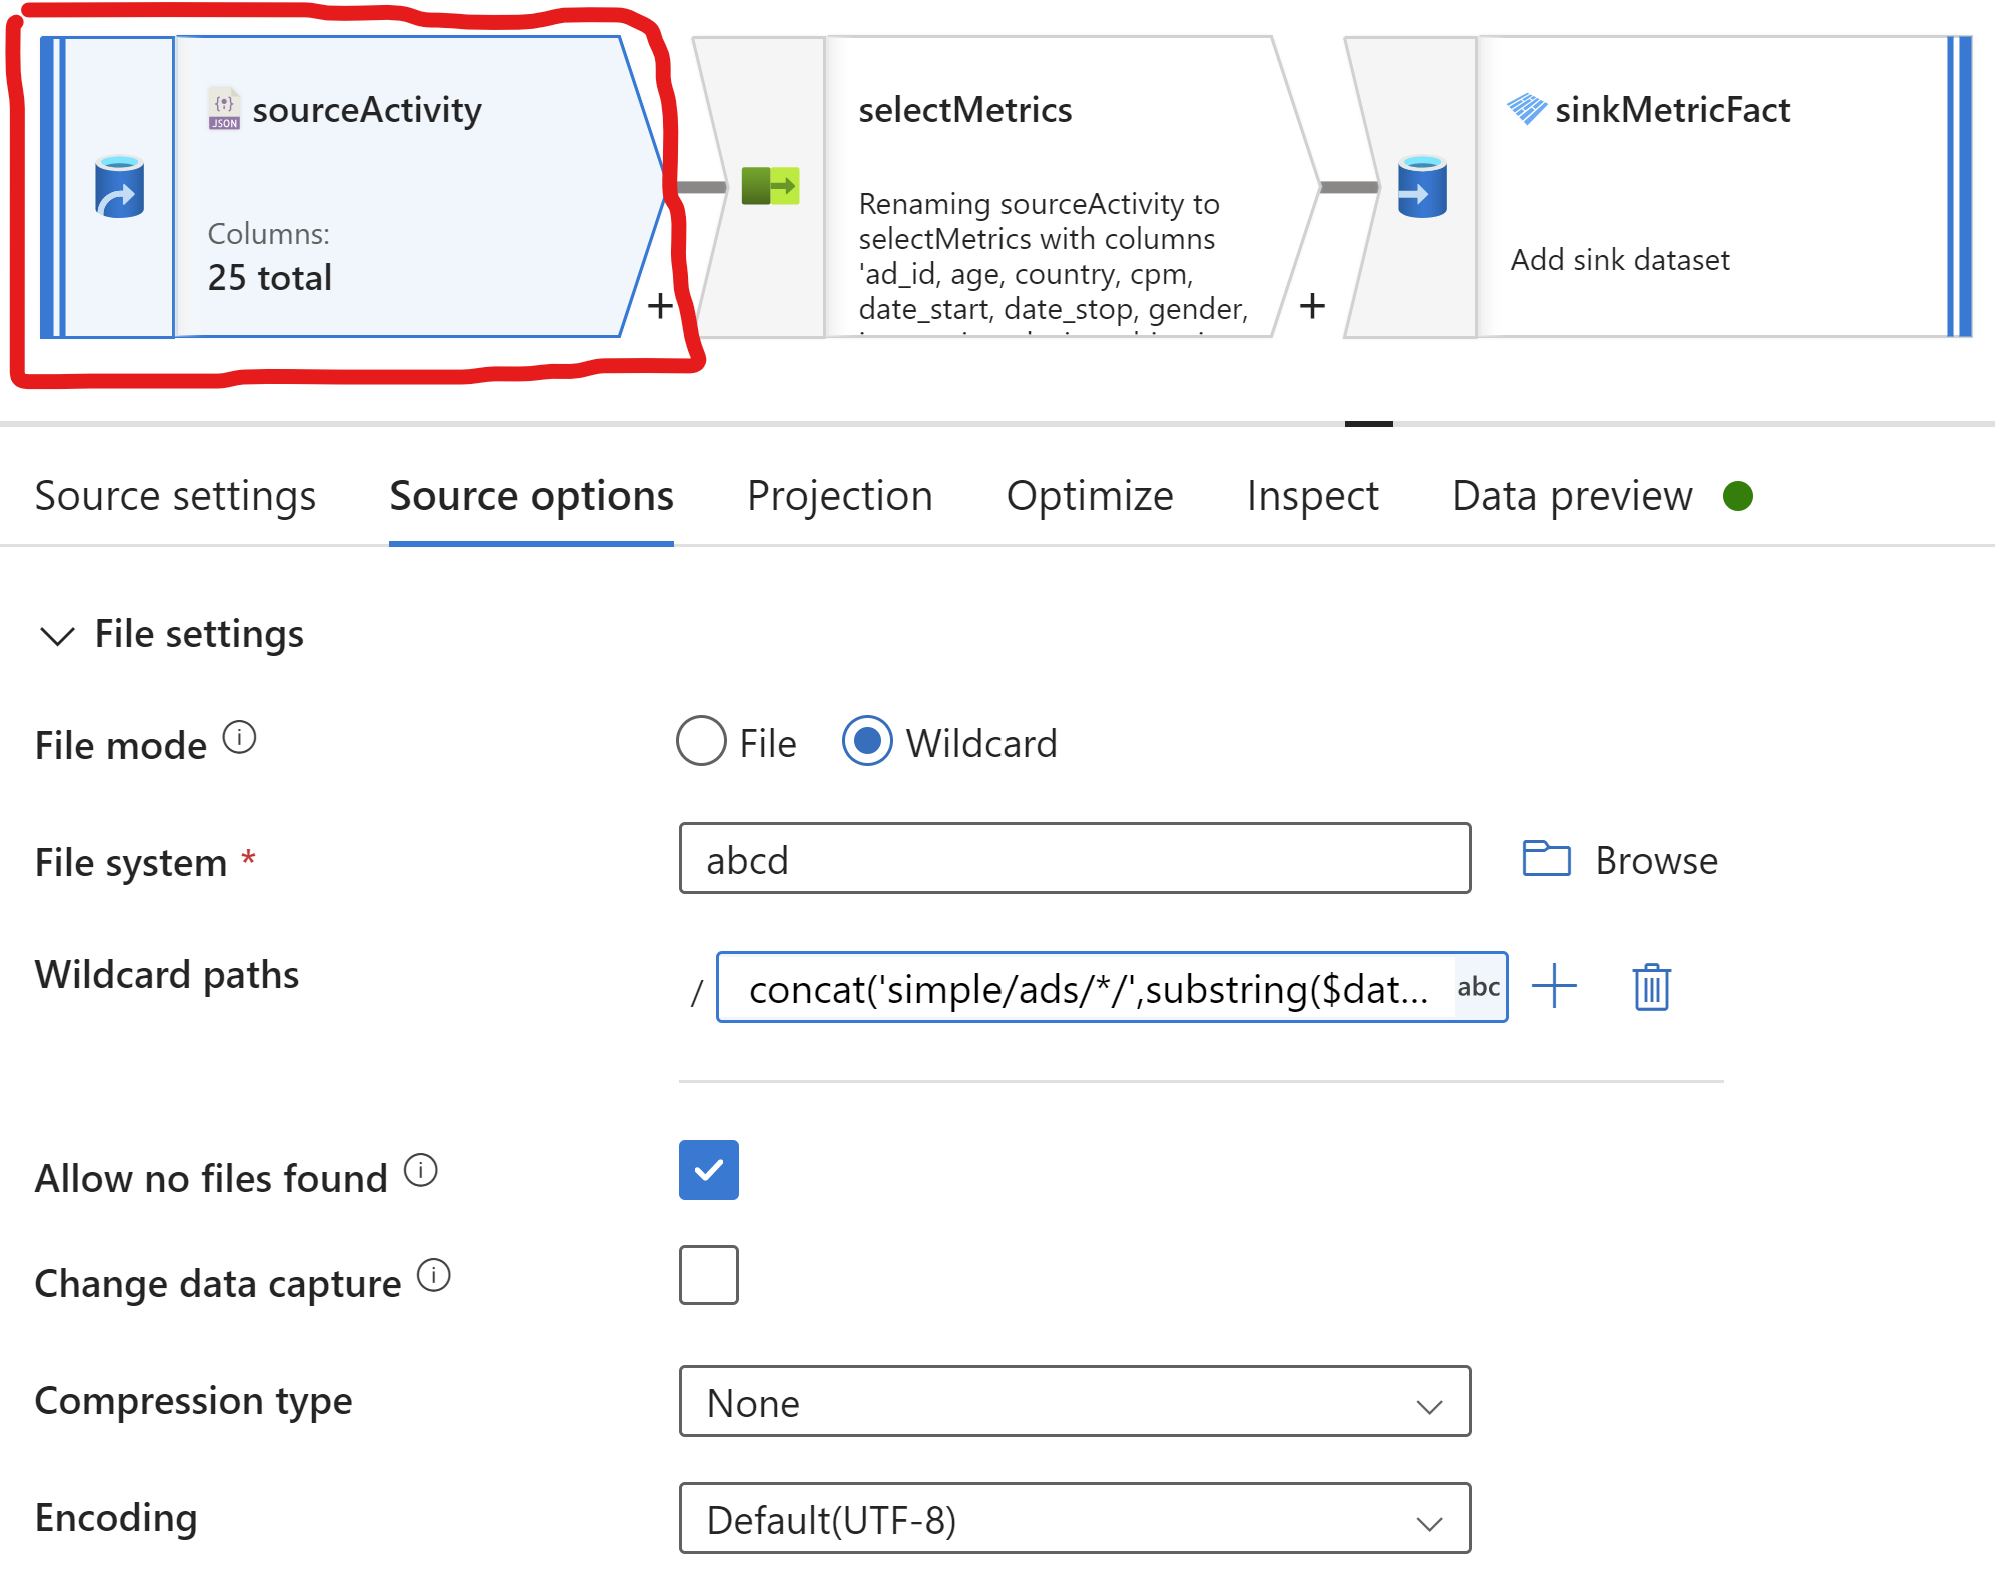Click the folder icon next to Browse
This screenshot has width=1995, height=1574.
click(x=1544, y=858)
